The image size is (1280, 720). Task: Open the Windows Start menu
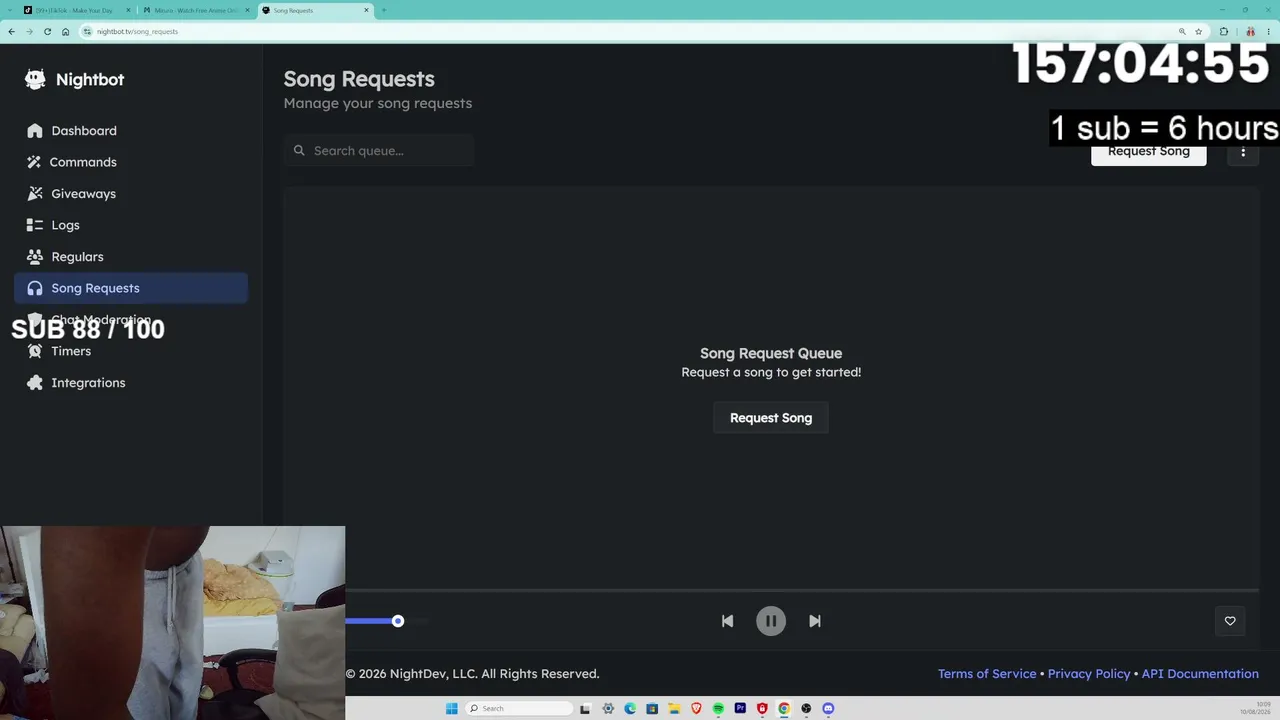point(452,709)
